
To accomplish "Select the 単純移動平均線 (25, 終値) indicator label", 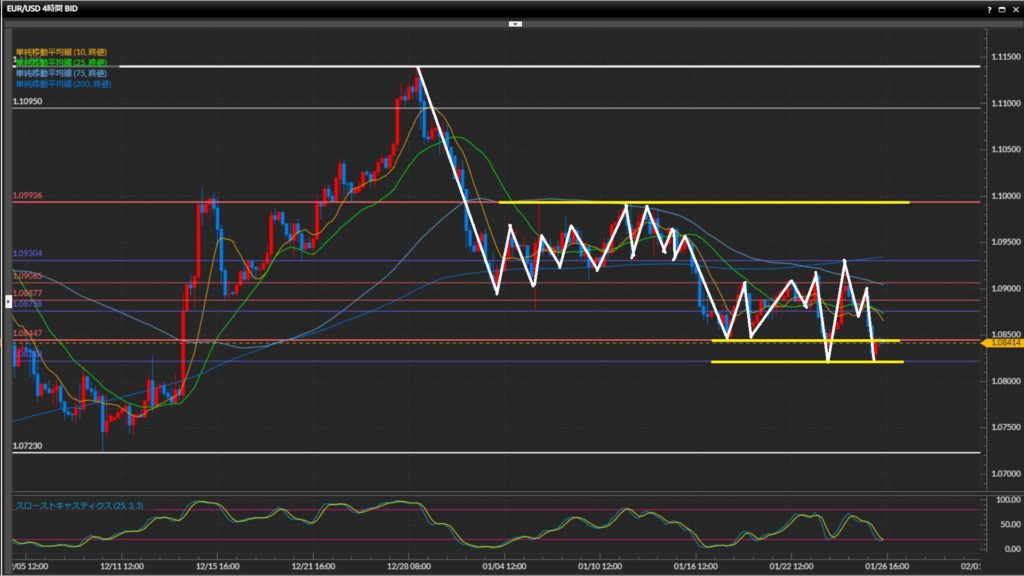I will tap(61, 63).
